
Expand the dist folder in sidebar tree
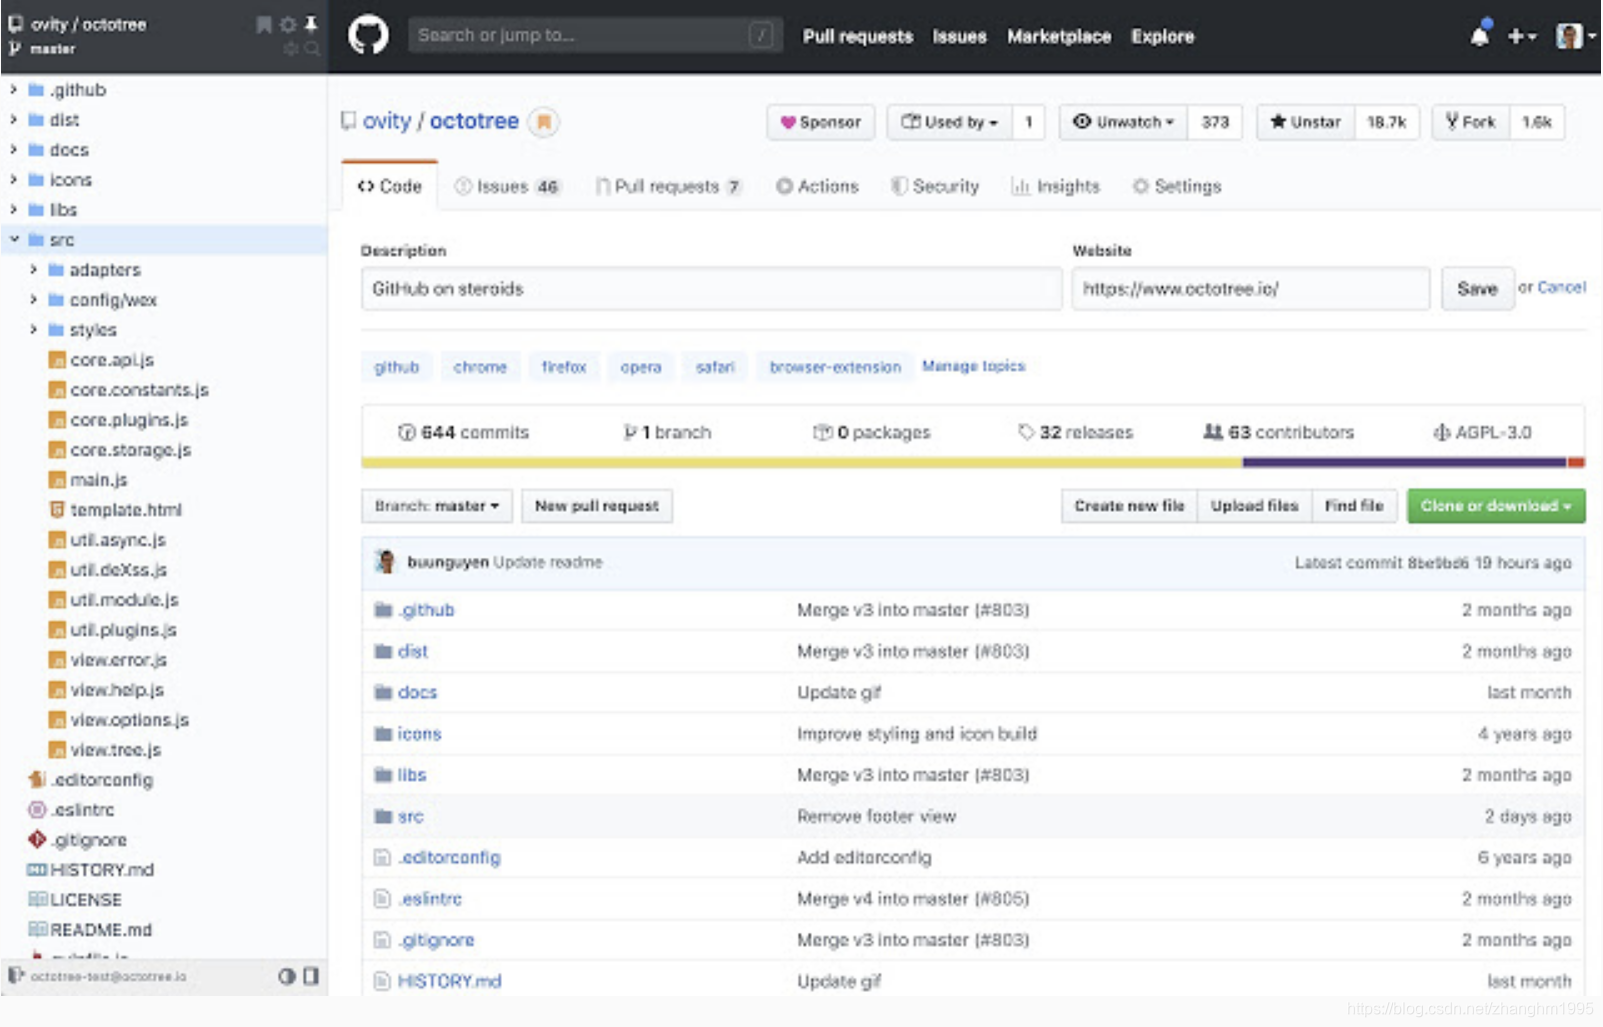pos(13,120)
